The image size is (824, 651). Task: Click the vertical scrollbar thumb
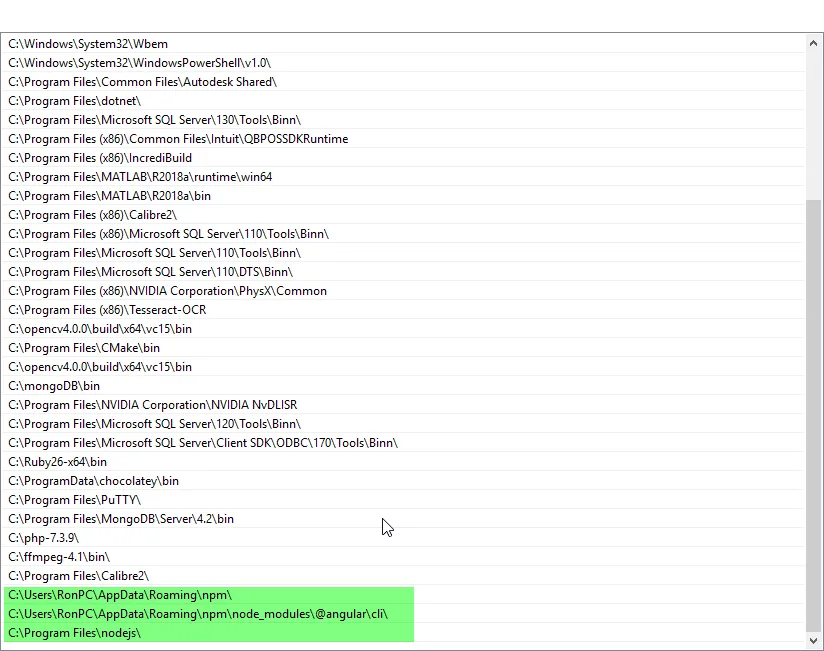click(x=813, y=416)
